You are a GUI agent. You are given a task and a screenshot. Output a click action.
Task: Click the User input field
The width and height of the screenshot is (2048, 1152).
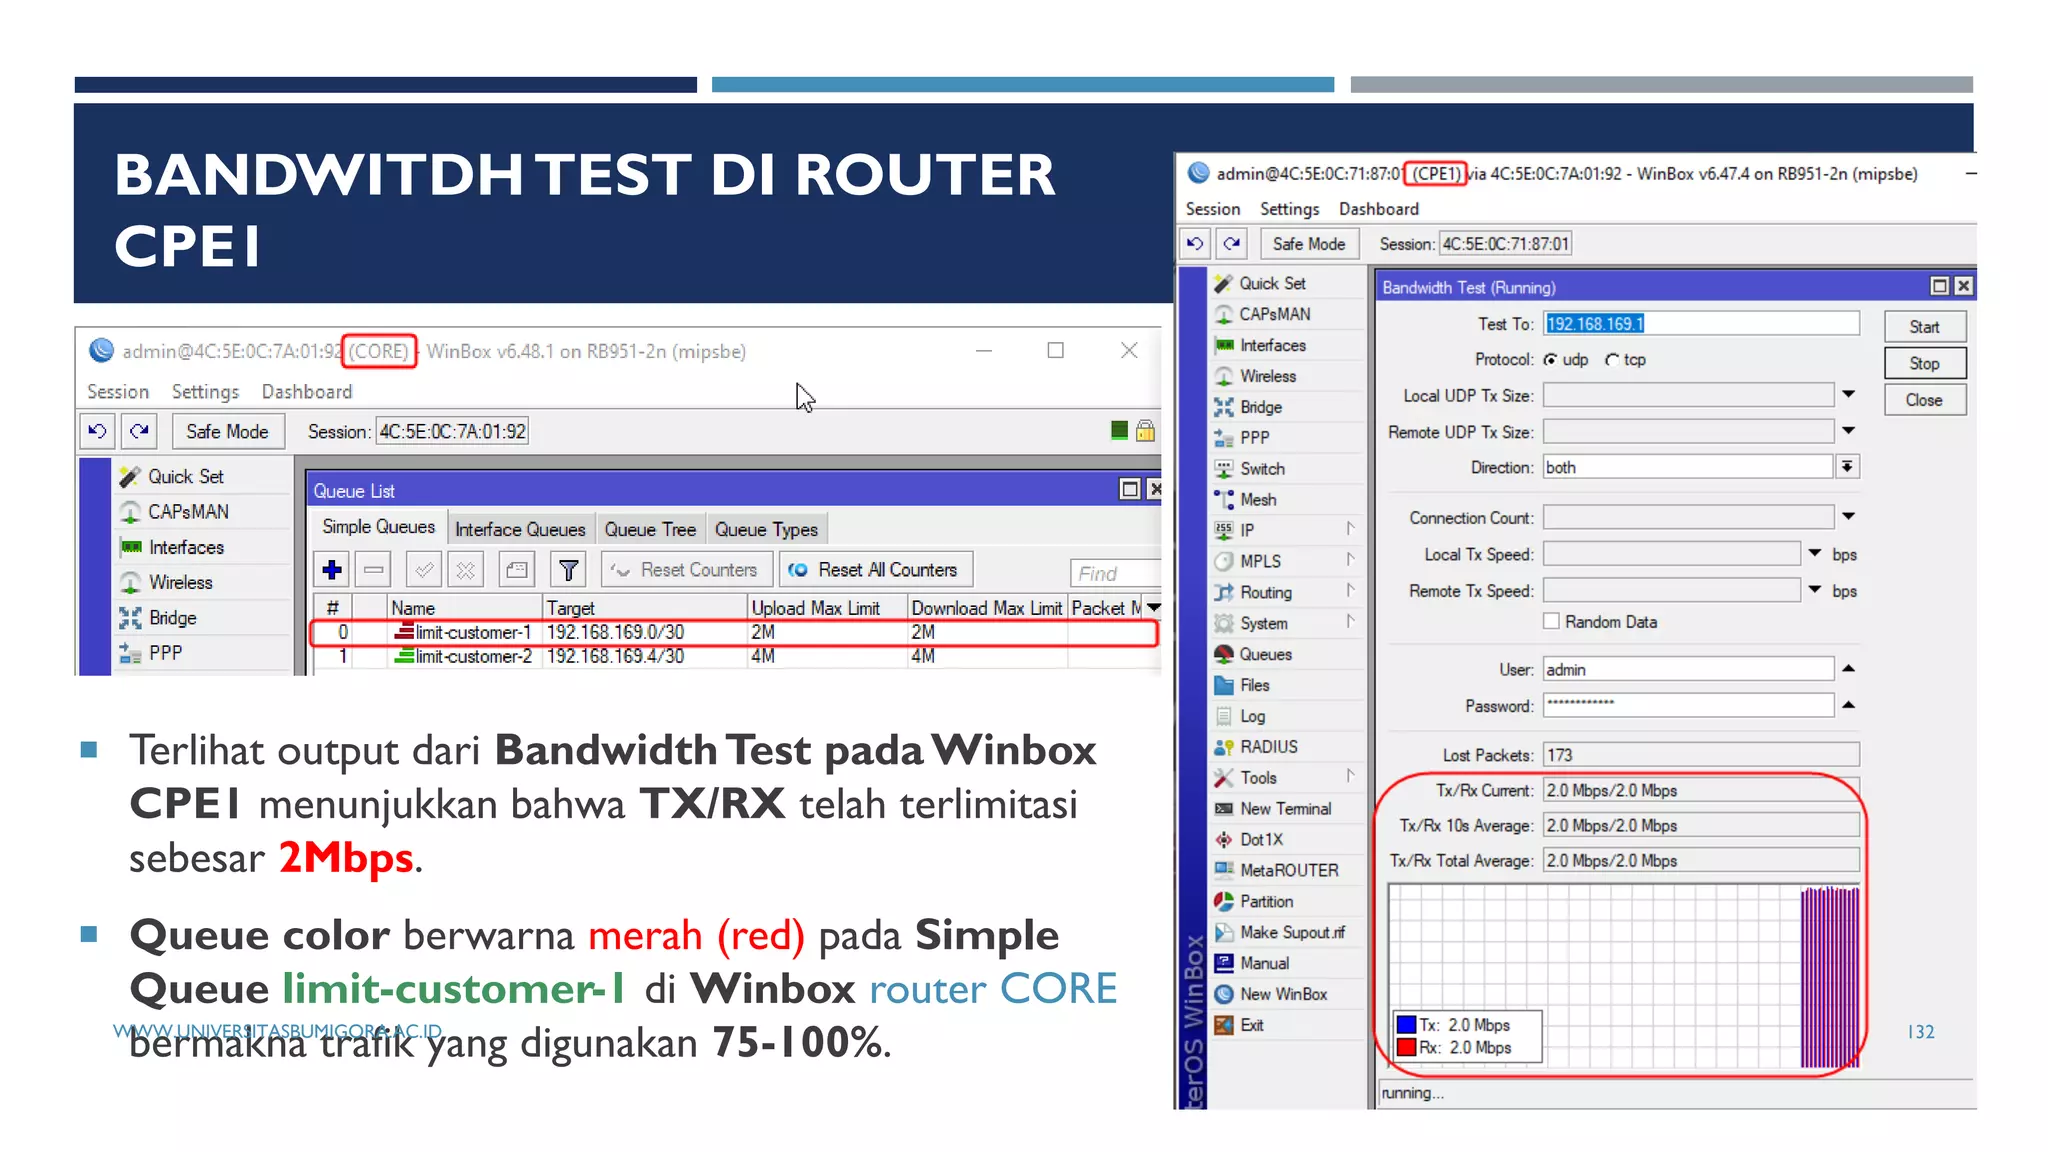point(1689,669)
